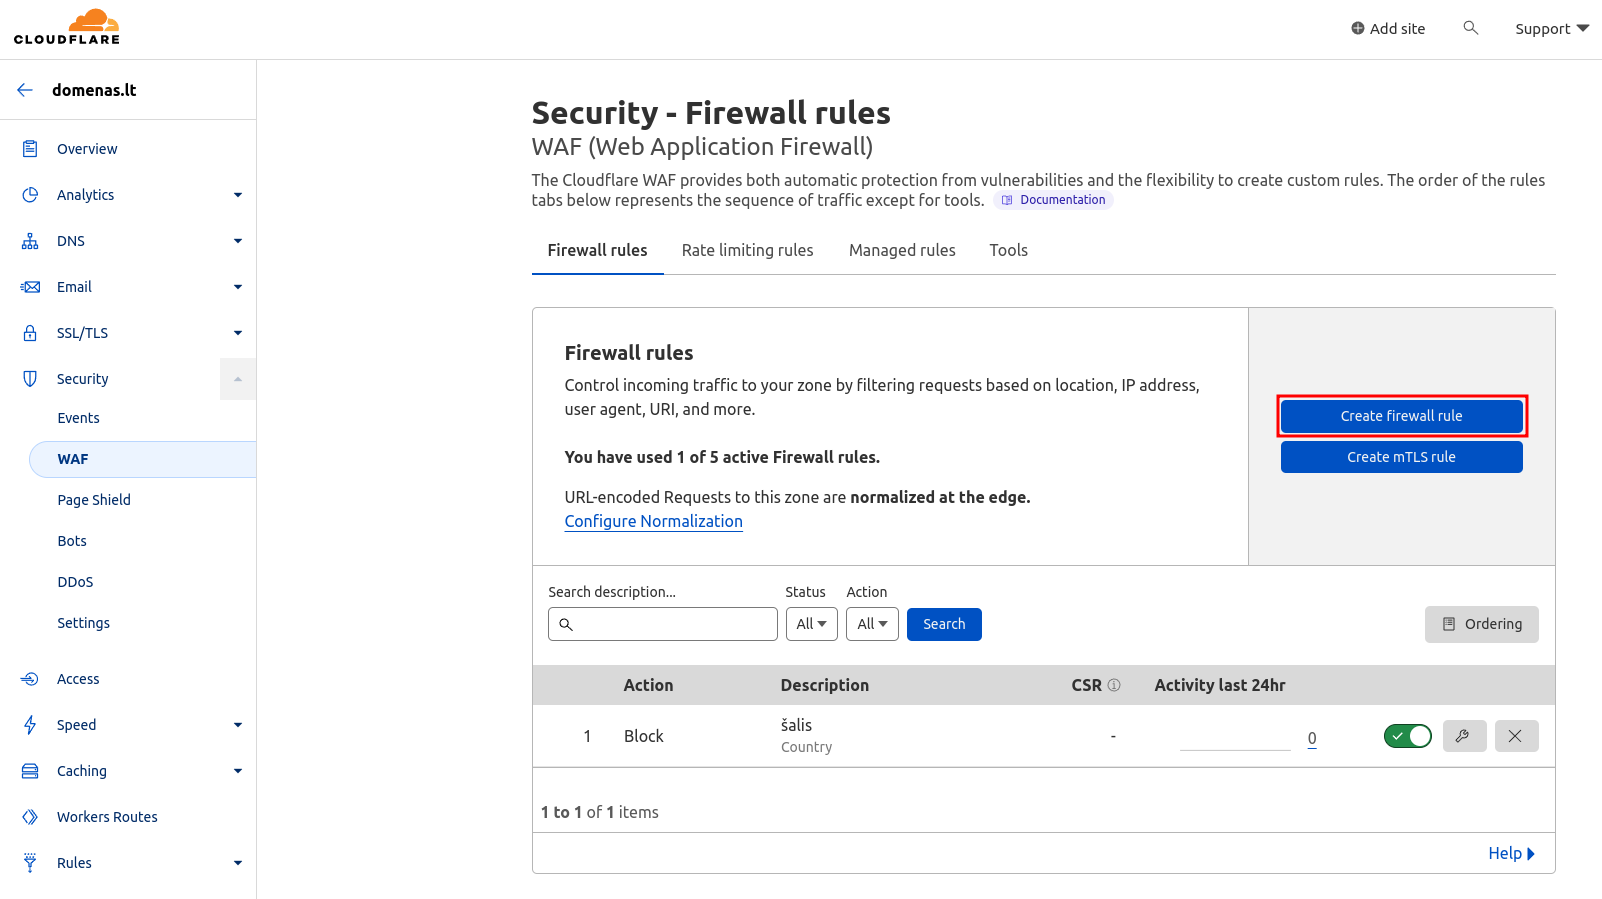Switch to the Rate limiting rules tab
The width and height of the screenshot is (1602, 899).
pos(747,250)
